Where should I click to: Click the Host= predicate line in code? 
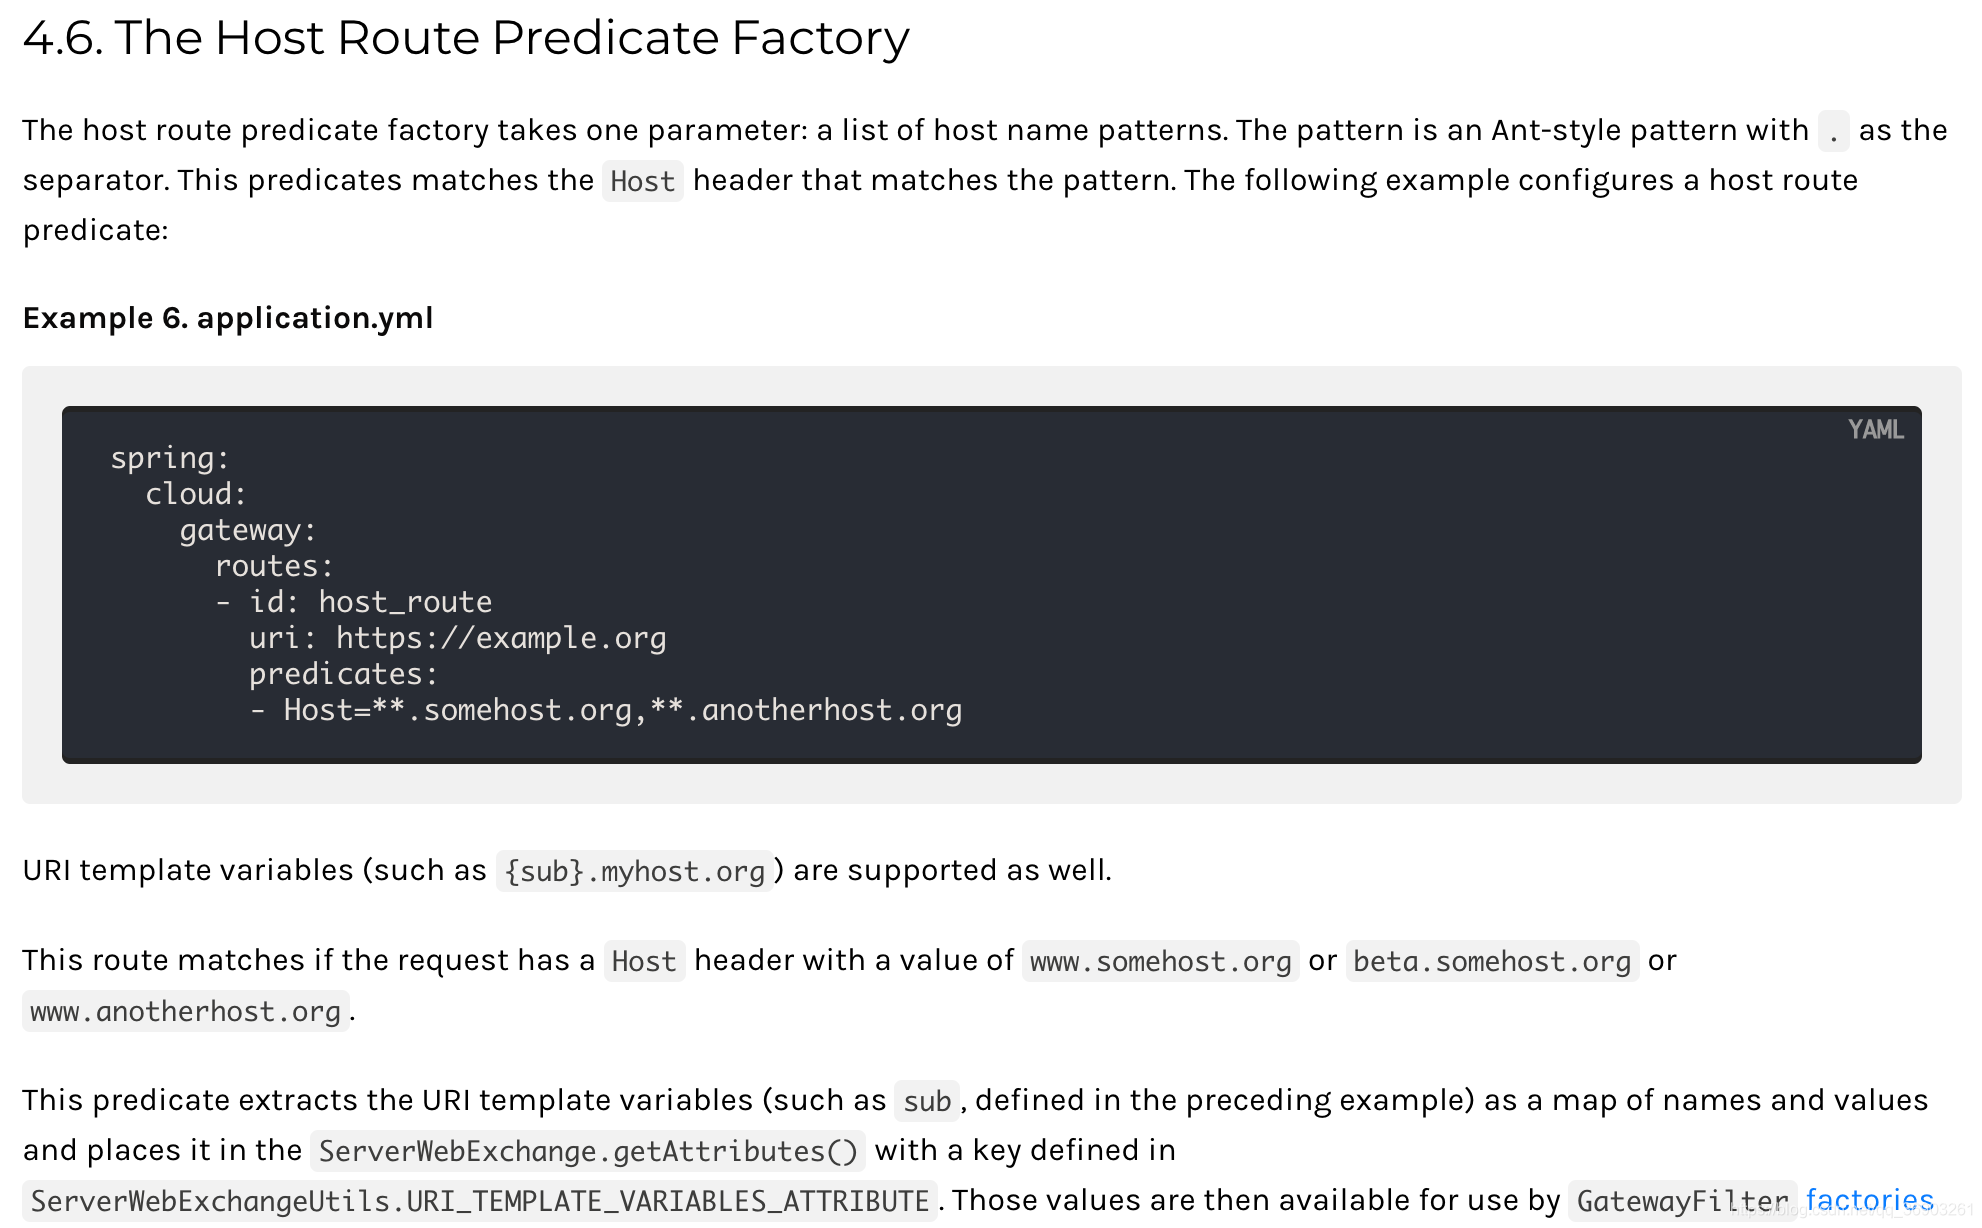[x=606, y=710]
